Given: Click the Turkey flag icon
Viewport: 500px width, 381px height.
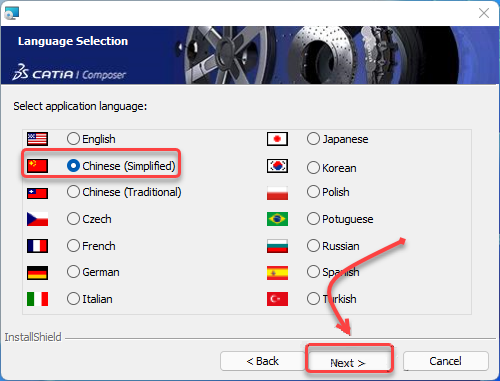Looking at the screenshot, I should [277, 299].
